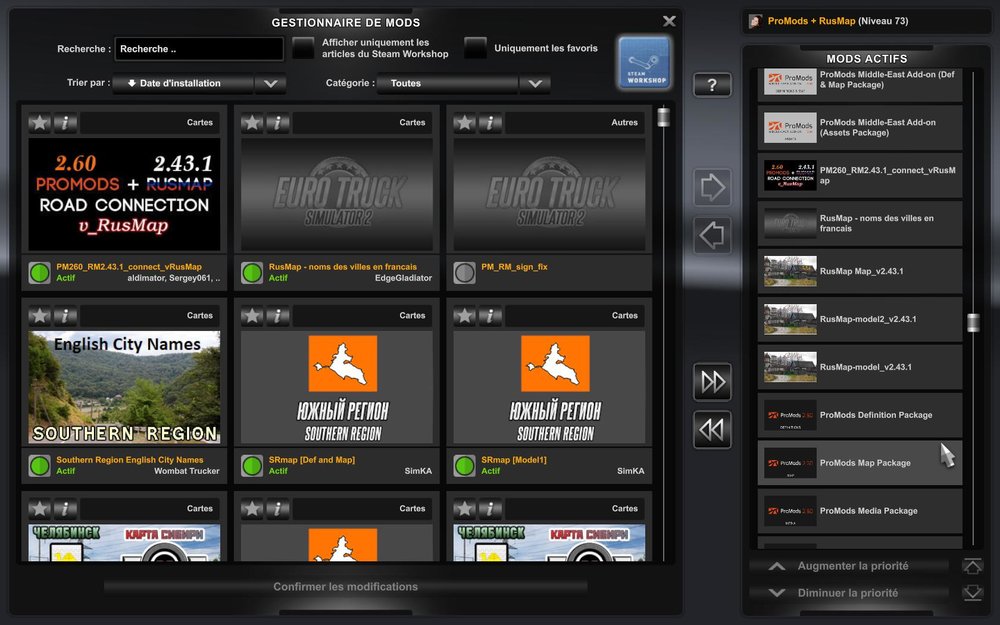The height and width of the screenshot is (625, 1000).
Task: Click the profile avatar ProMods + RusMap
Action: point(755,21)
